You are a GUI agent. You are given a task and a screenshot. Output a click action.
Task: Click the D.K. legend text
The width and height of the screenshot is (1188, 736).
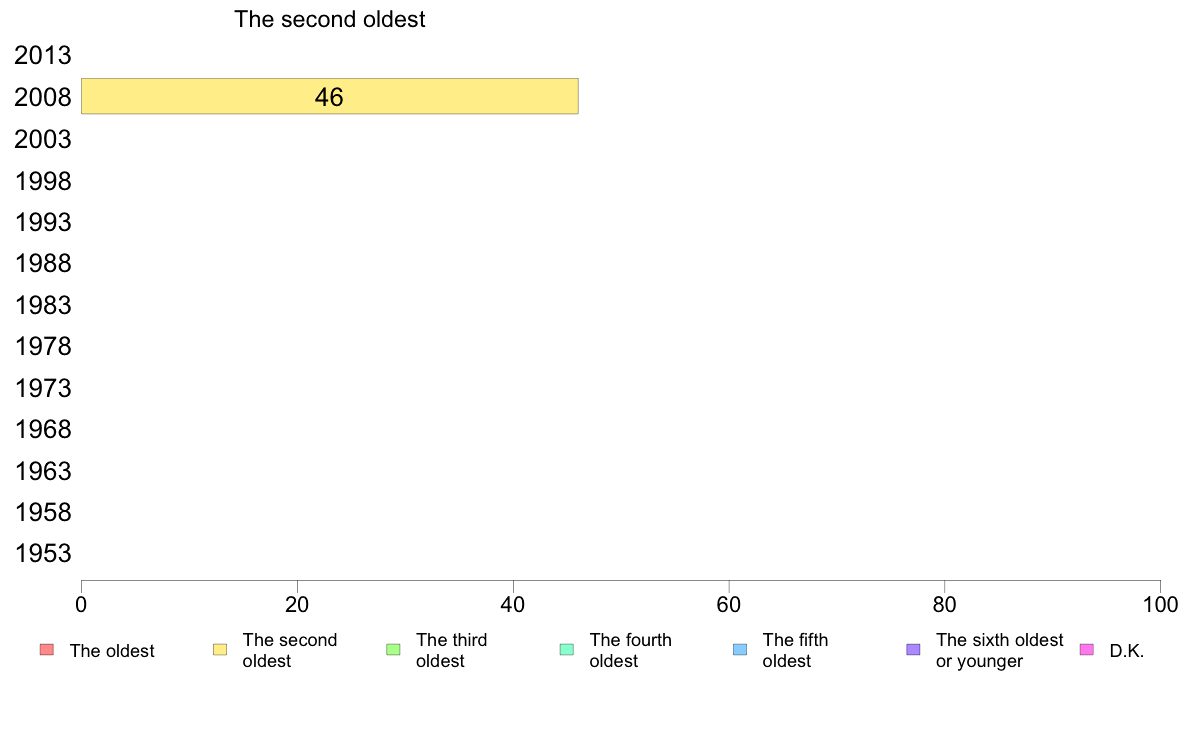point(1127,651)
